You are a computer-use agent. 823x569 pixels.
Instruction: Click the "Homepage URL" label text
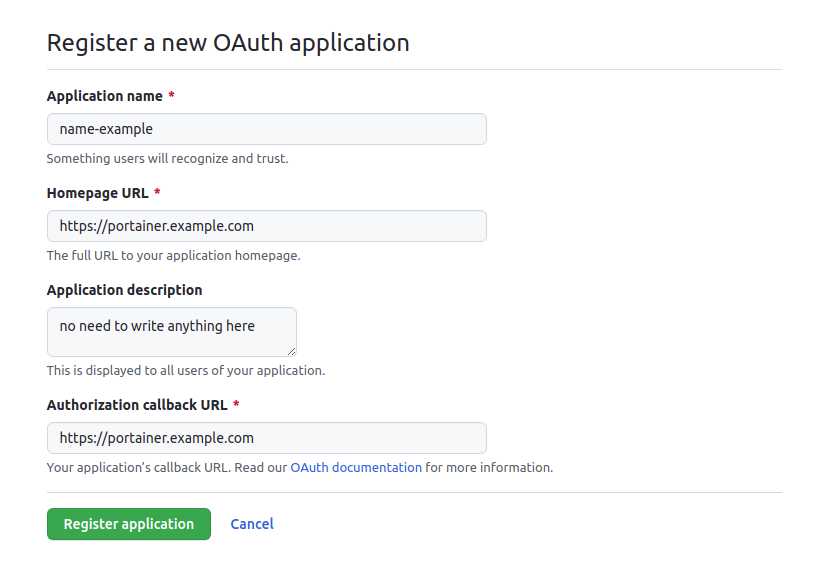[98, 193]
